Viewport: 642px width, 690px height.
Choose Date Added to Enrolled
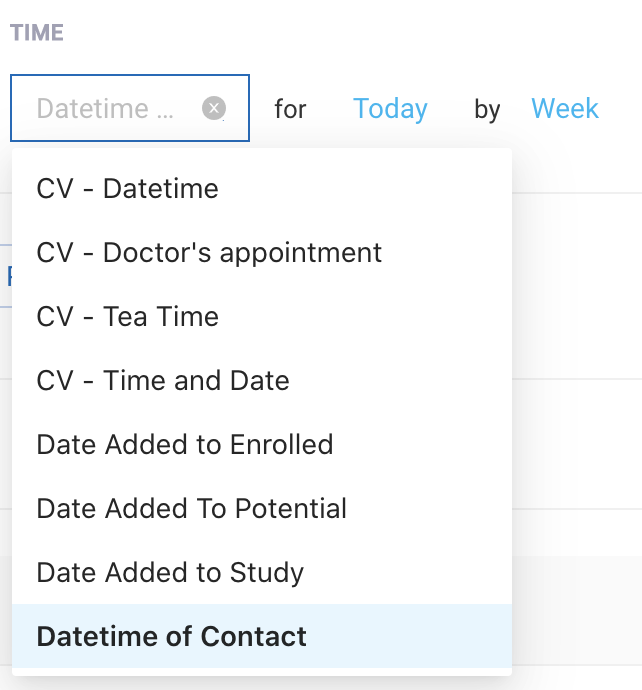click(x=184, y=444)
